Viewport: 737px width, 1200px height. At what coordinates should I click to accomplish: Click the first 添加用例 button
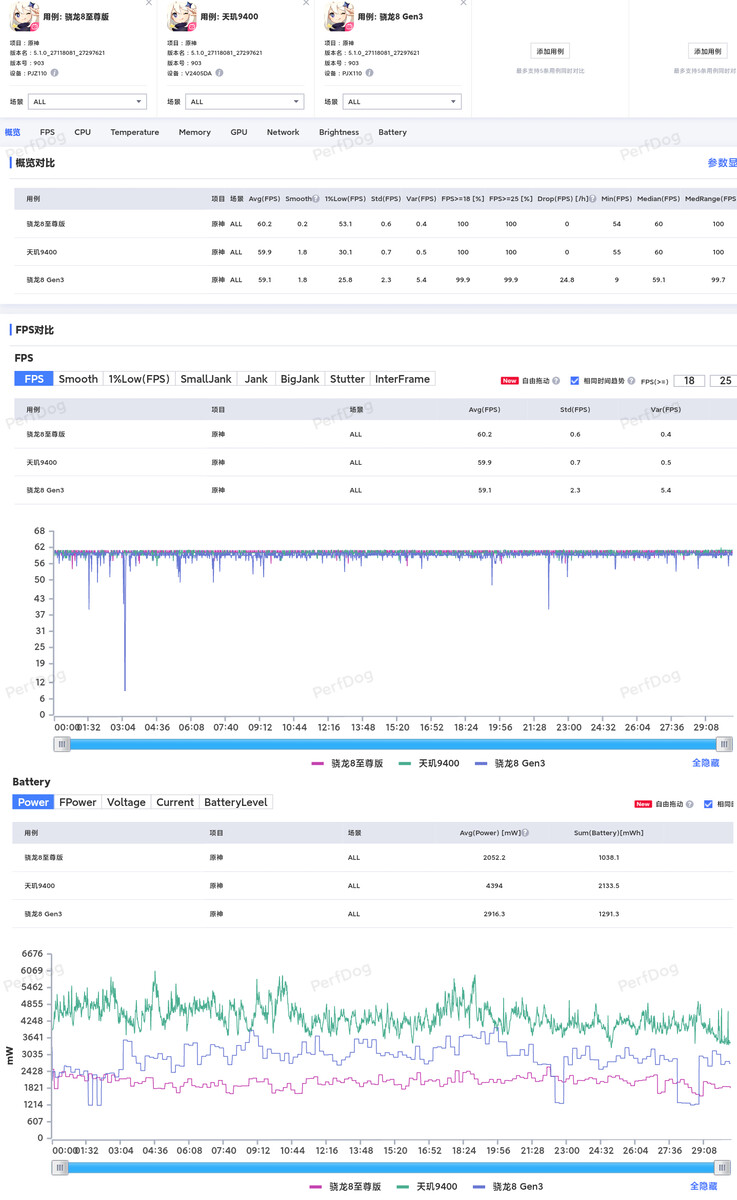pos(550,51)
